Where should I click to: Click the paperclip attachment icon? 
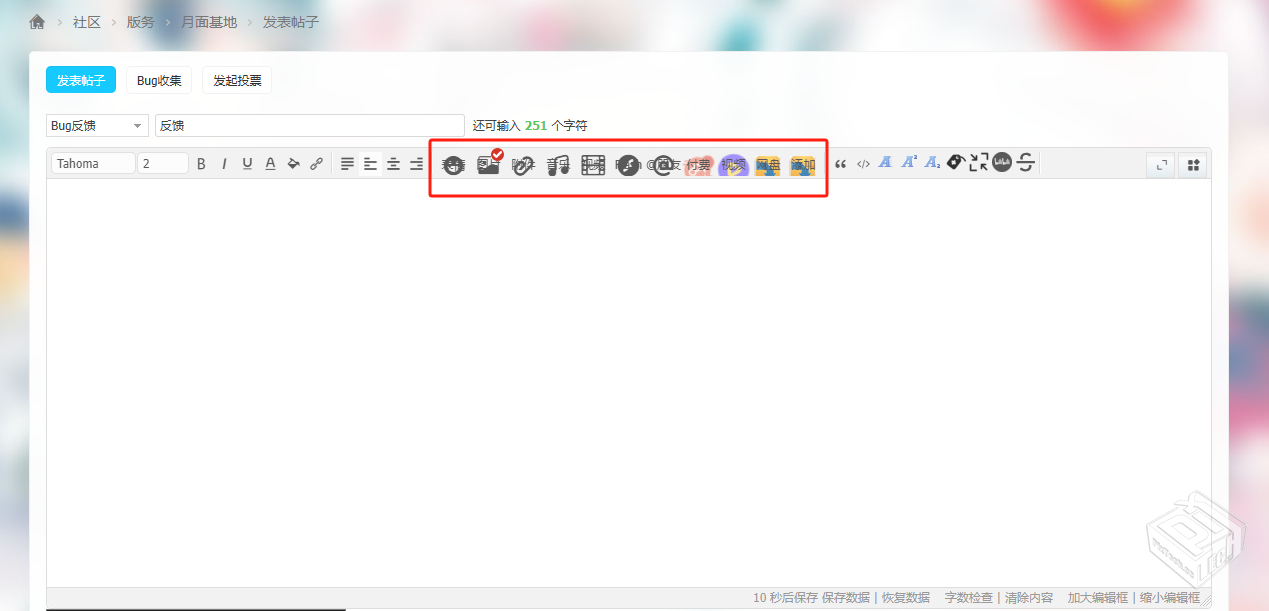coord(523,166)
